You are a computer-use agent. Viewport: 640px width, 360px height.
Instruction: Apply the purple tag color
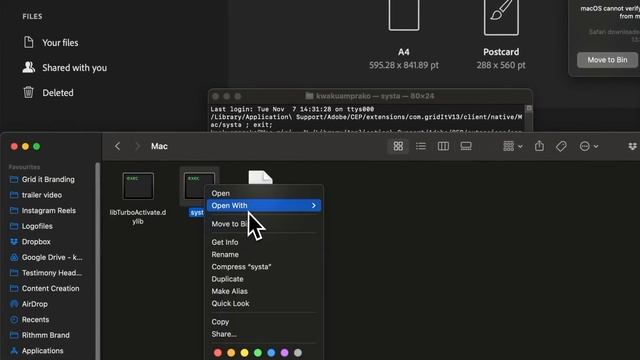pyautogui.click(x=284, y=353)
